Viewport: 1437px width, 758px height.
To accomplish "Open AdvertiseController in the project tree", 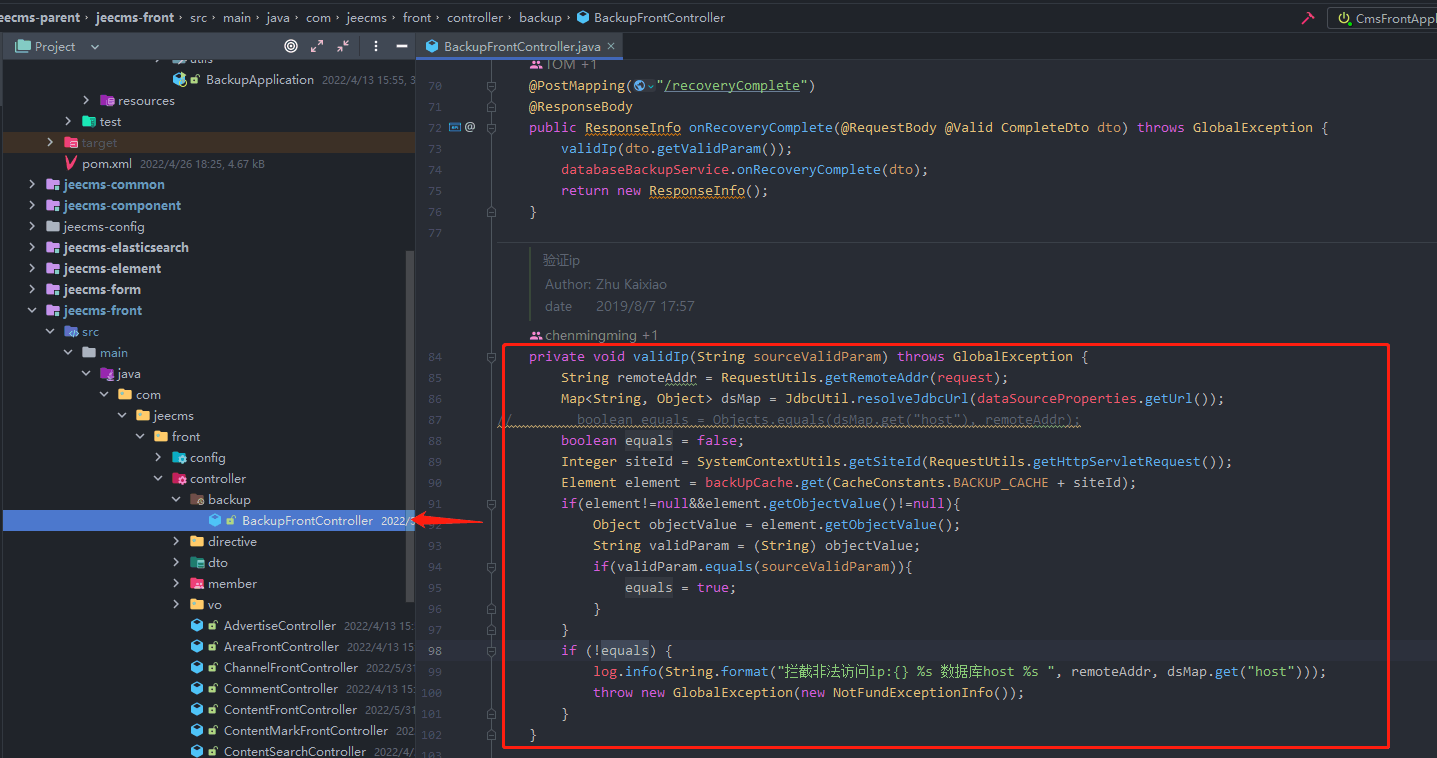I will (x=279, y=626).
